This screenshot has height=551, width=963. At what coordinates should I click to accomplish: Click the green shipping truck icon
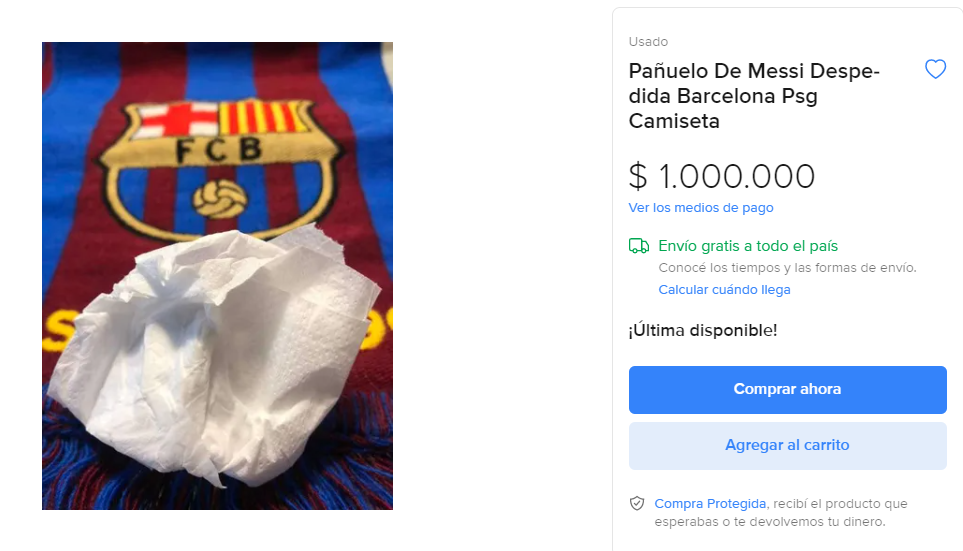coord(638,246)
